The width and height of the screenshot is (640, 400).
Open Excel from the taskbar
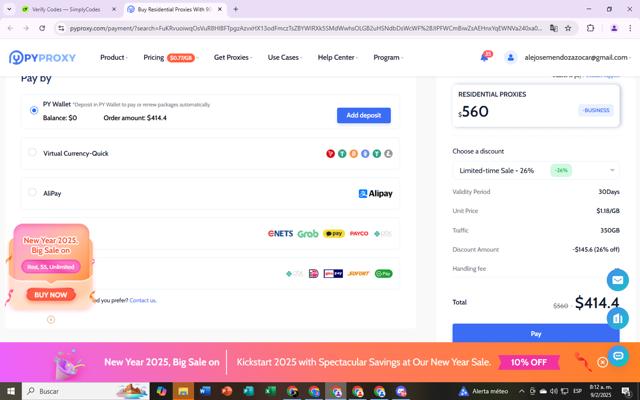click(270, 391)
